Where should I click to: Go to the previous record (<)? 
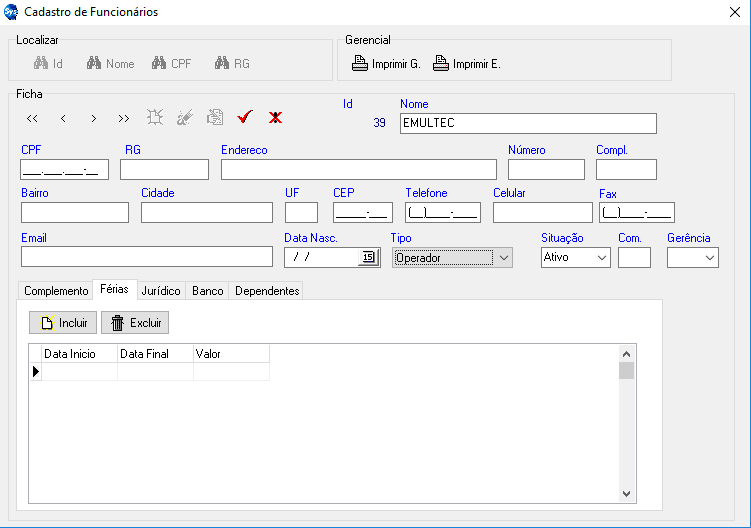(x=63, y=118)
